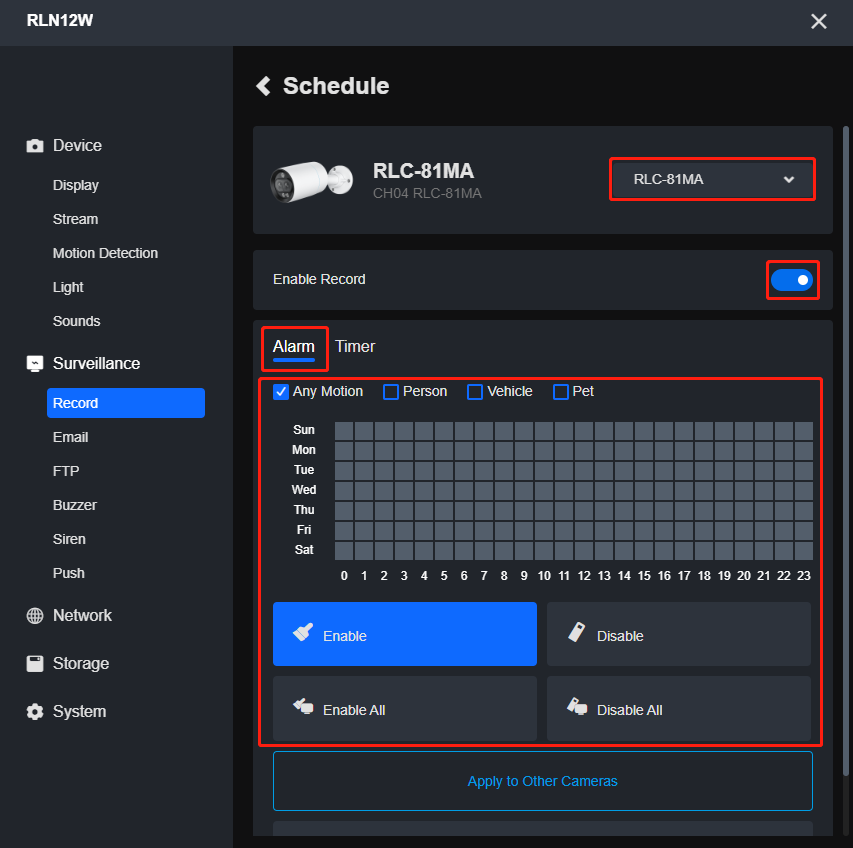Switch to the Timer tab
Viewport: 853px width, 848px height.
[x=355, y=346]
